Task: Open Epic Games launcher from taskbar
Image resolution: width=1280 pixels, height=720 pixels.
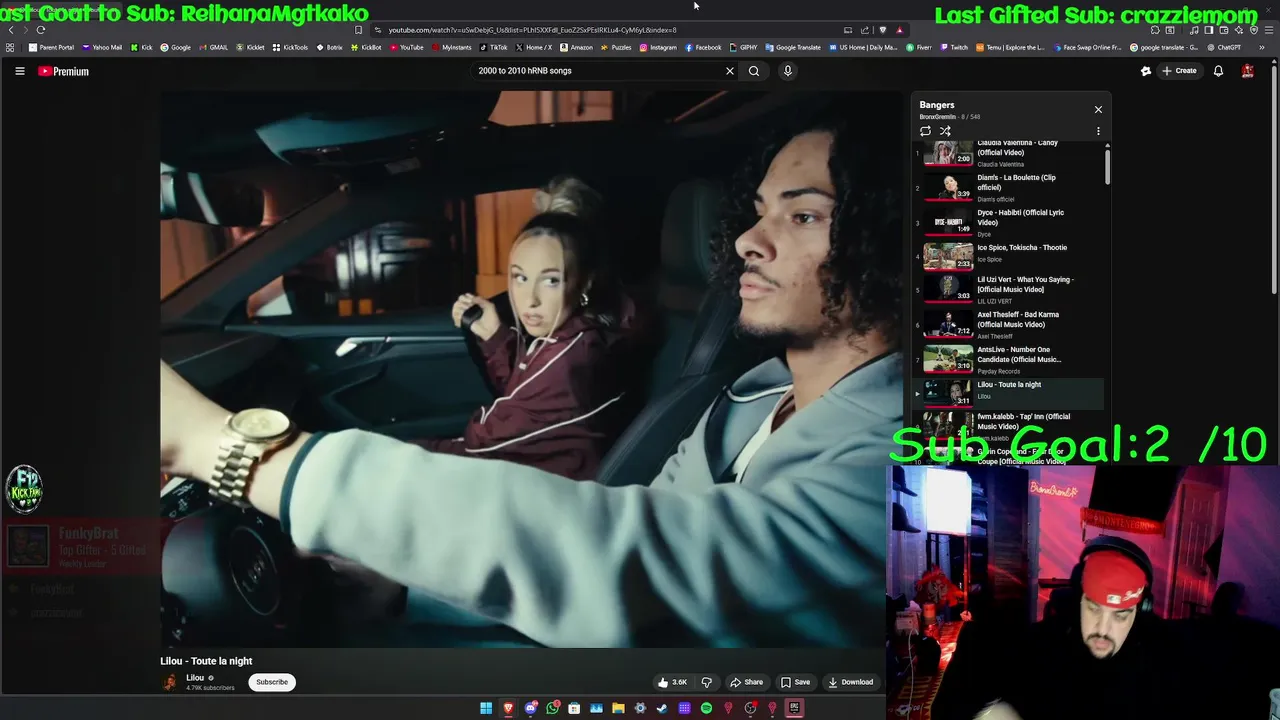Action: click(795, 708)
